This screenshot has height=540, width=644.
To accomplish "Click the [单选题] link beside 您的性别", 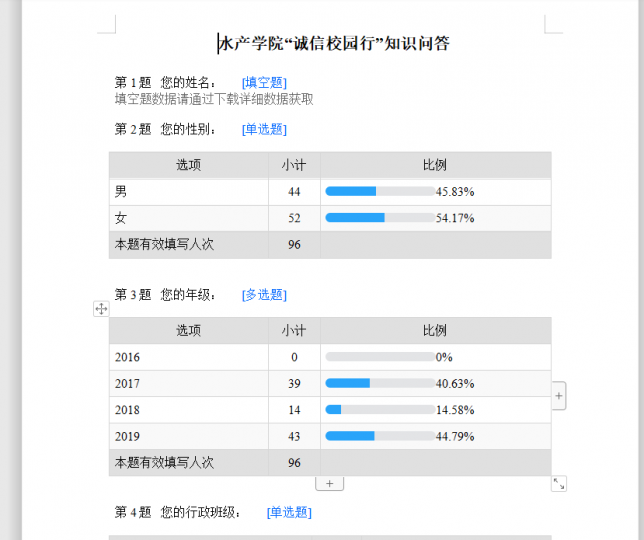I will (264, 129).
